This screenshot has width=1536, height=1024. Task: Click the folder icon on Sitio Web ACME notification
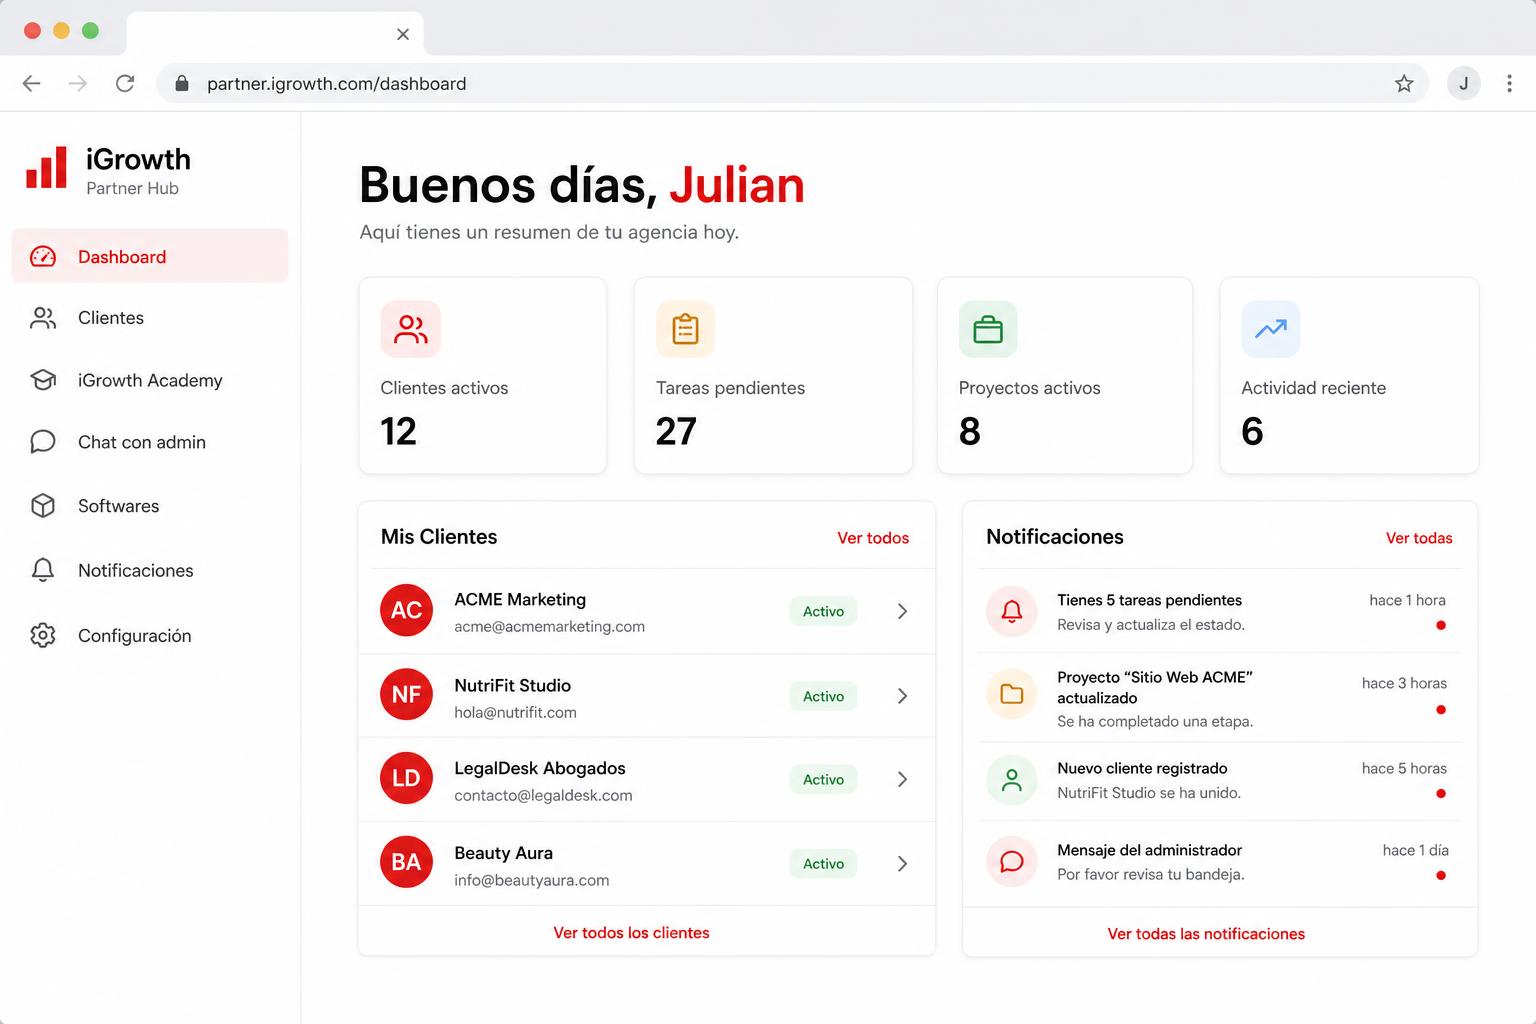(x=1012, y=694)
